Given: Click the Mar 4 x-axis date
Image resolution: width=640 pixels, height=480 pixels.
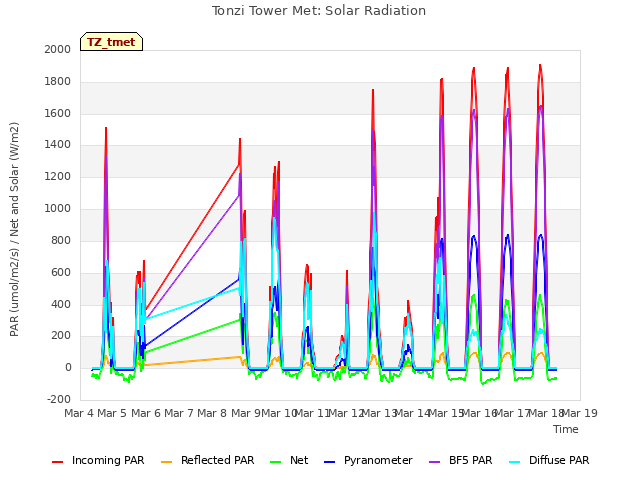Looking at the screenshot, I should [x=79, y=413].
